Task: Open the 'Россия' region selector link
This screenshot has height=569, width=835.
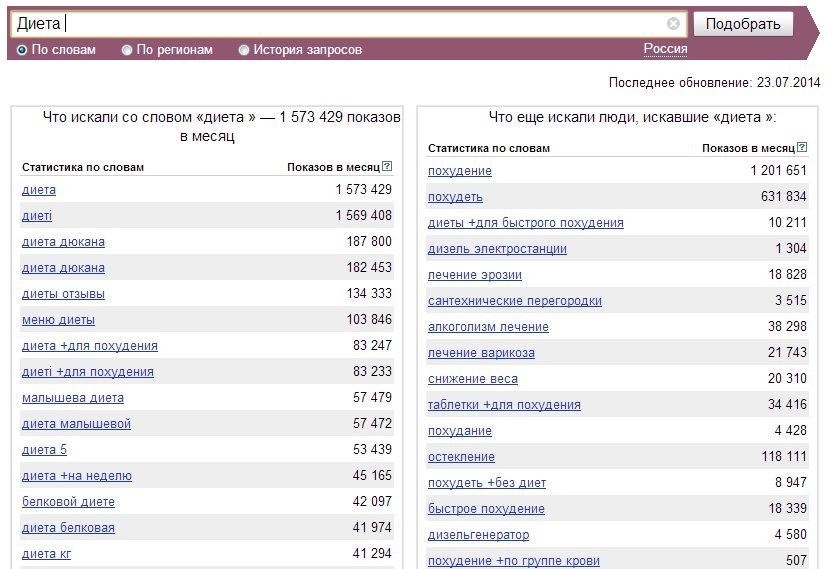Action: point(665,49)
